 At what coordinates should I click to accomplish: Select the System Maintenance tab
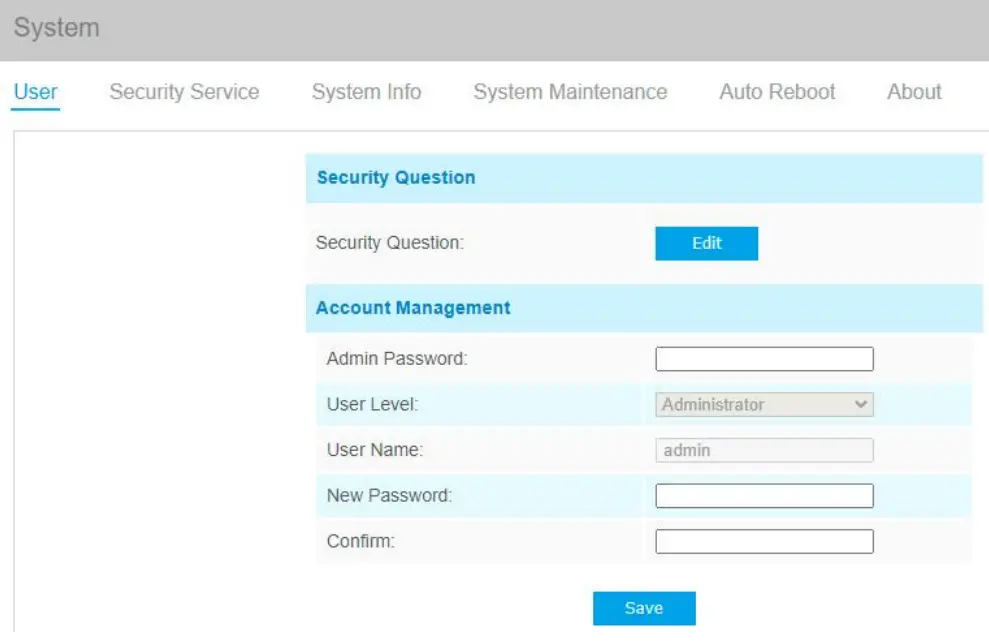click(570, 92)
